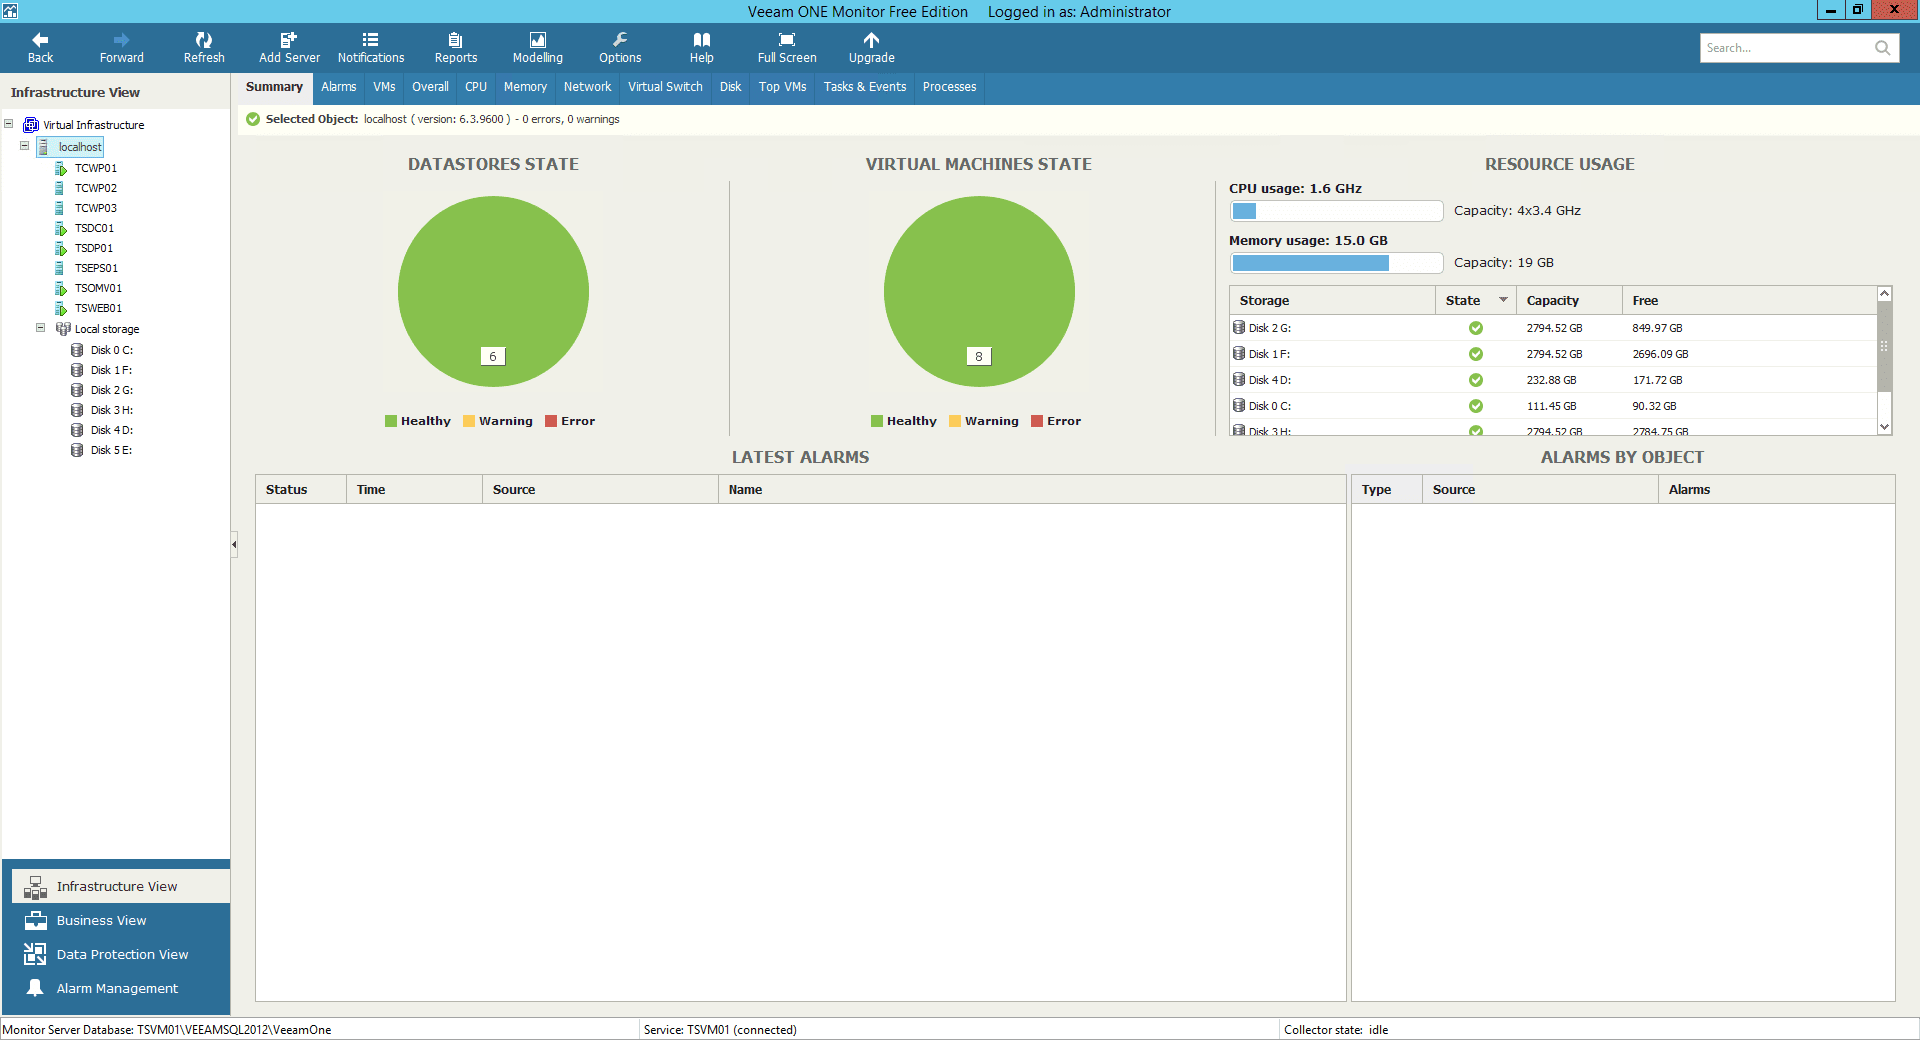Open Options wrench icon
Viewport: 1920px width, 1040px height.
pyautogui.click(x=620, y=40)
